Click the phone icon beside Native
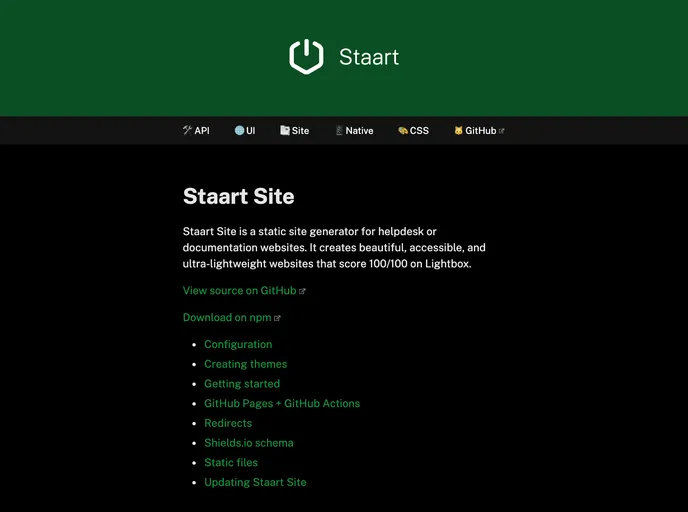The image size is (688, 512). [339, 130]
